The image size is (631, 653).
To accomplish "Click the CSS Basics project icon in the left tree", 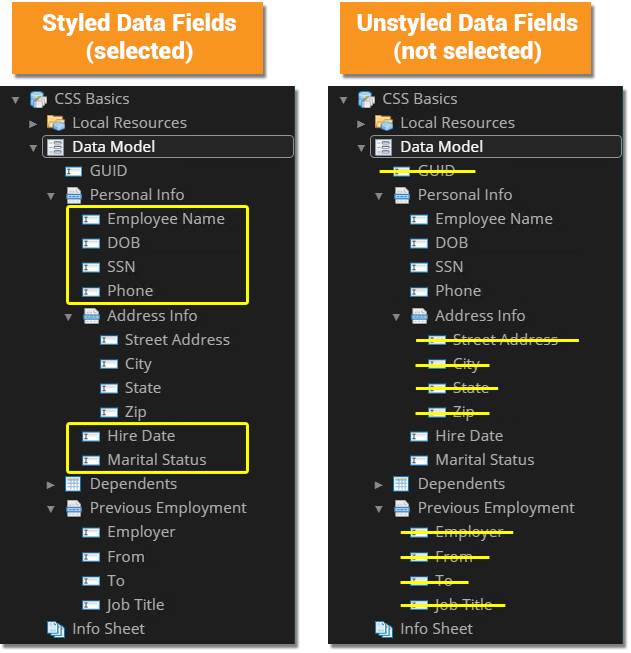I will tap(39, 99).
